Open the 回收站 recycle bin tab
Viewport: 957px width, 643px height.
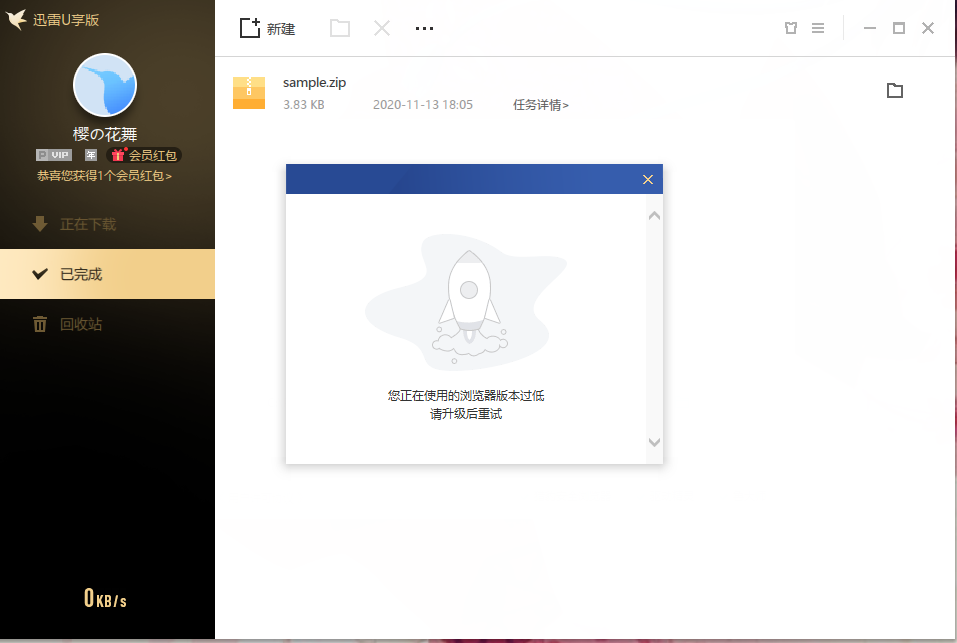[80, 324]
